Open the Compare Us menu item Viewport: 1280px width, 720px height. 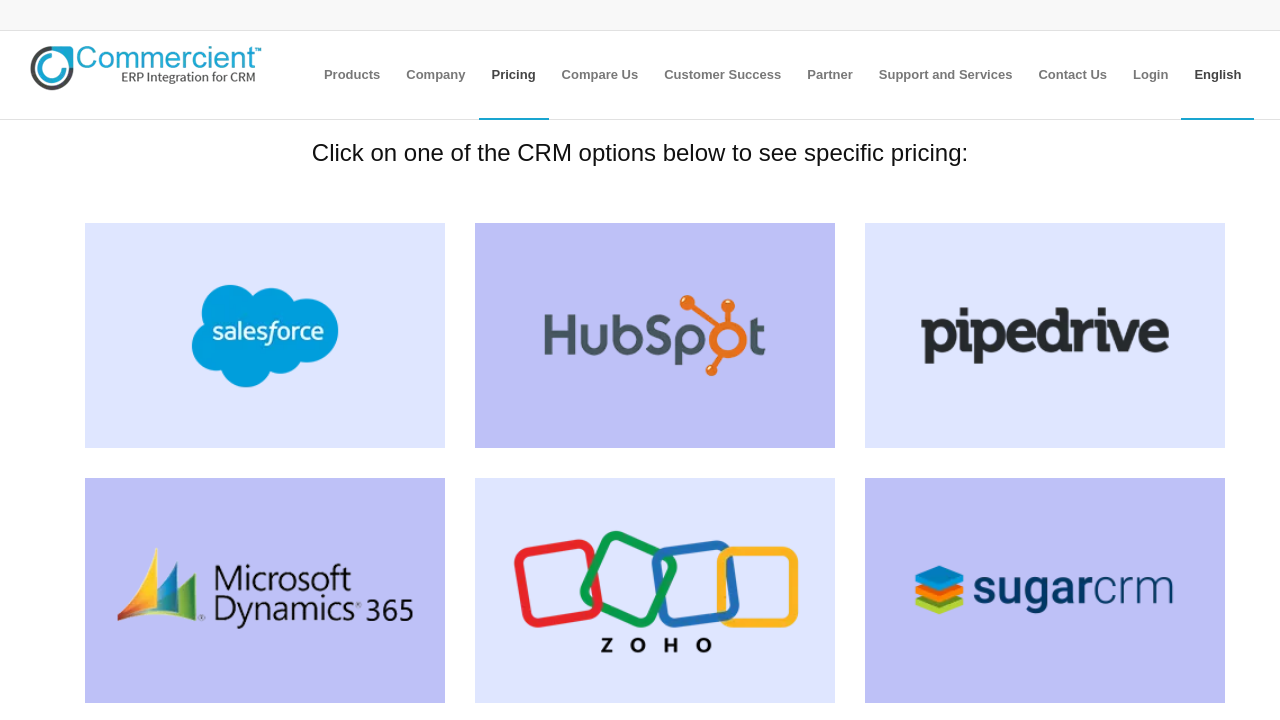pos(599,75)
